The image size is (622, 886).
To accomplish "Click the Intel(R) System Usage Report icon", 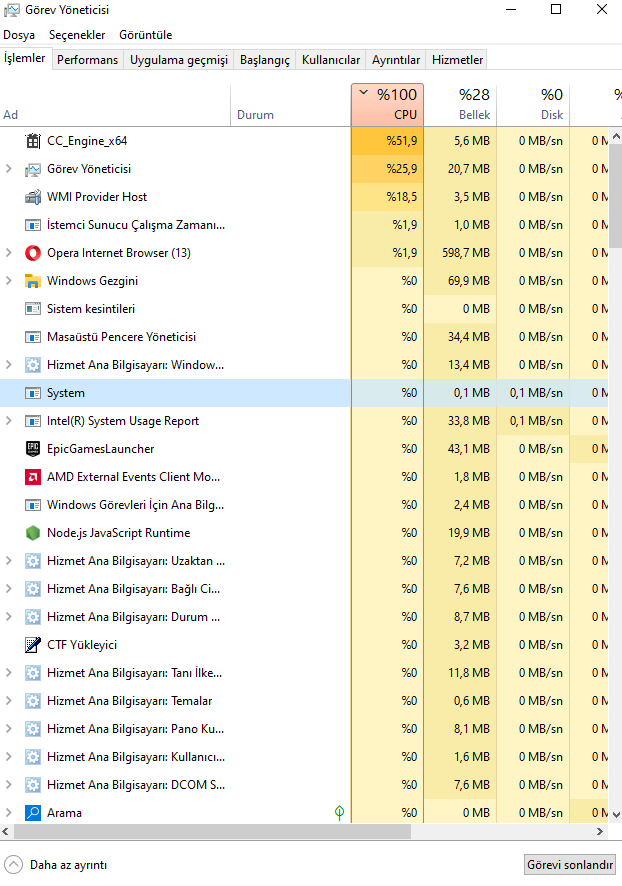I will tap(33, 421).
